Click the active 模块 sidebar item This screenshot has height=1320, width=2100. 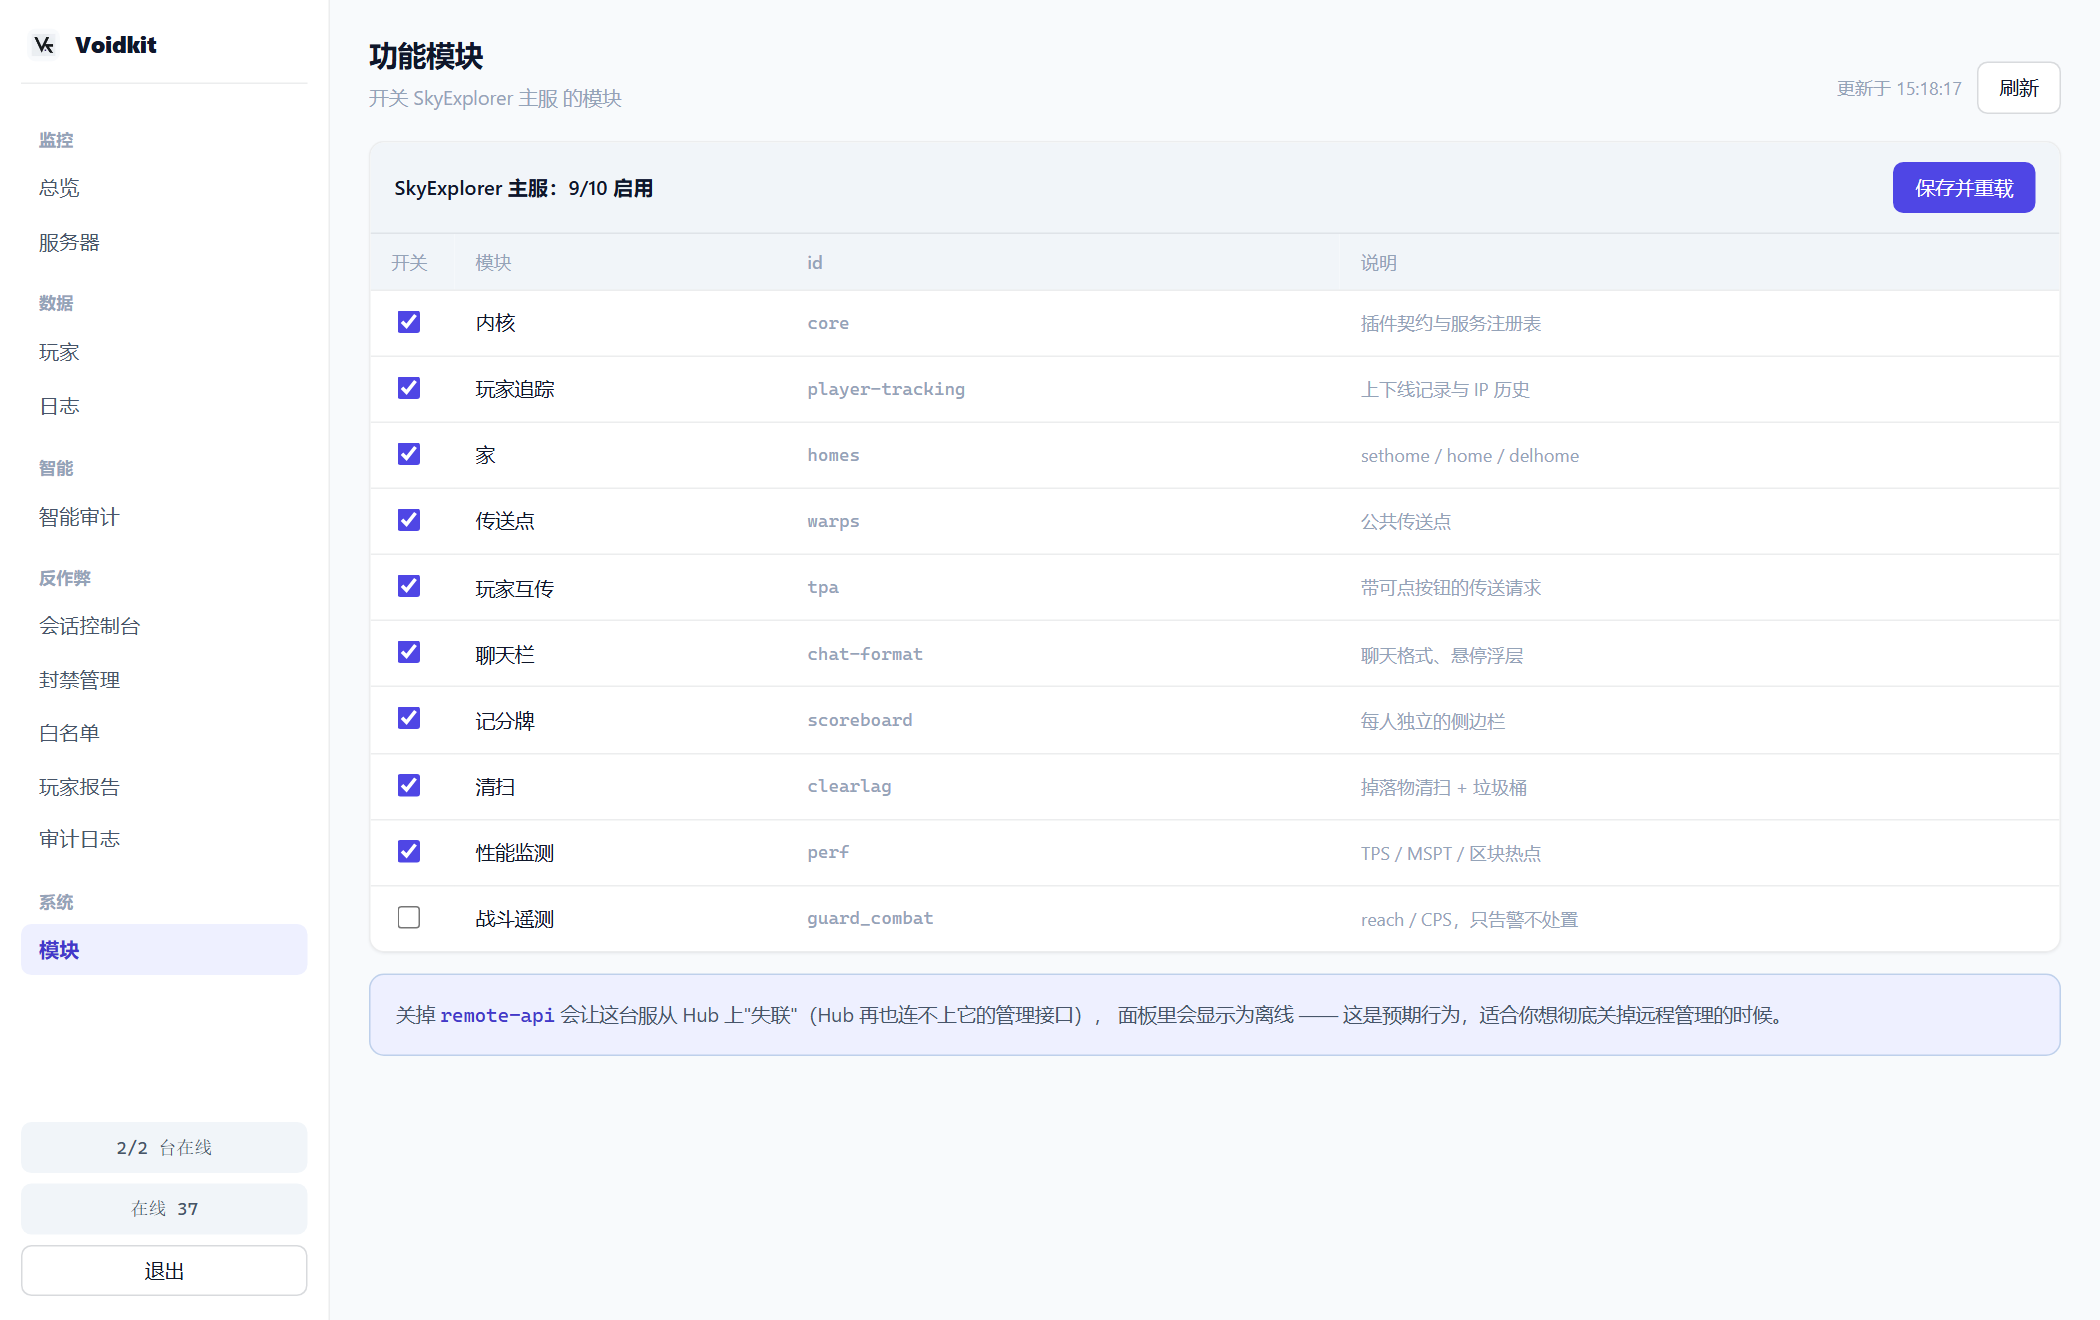tap(164, 949)
